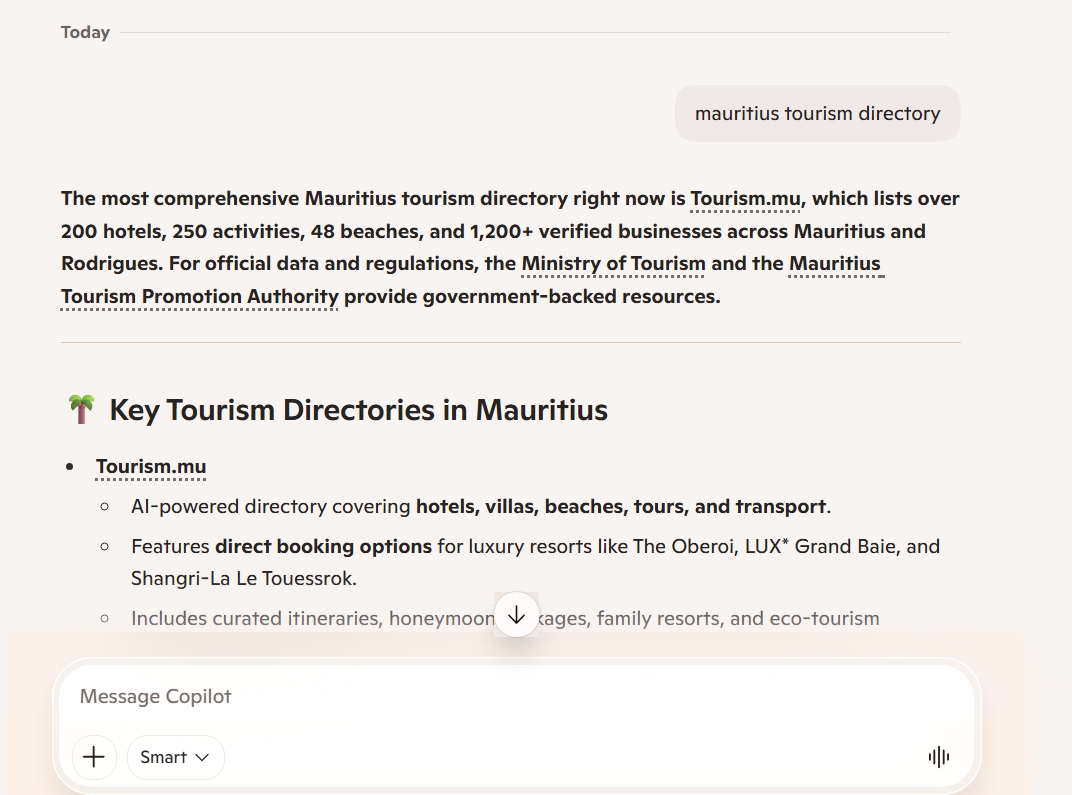Open the Tourism.mu bullet list link
1072x795 pixels.
click(x=151, y=466)
